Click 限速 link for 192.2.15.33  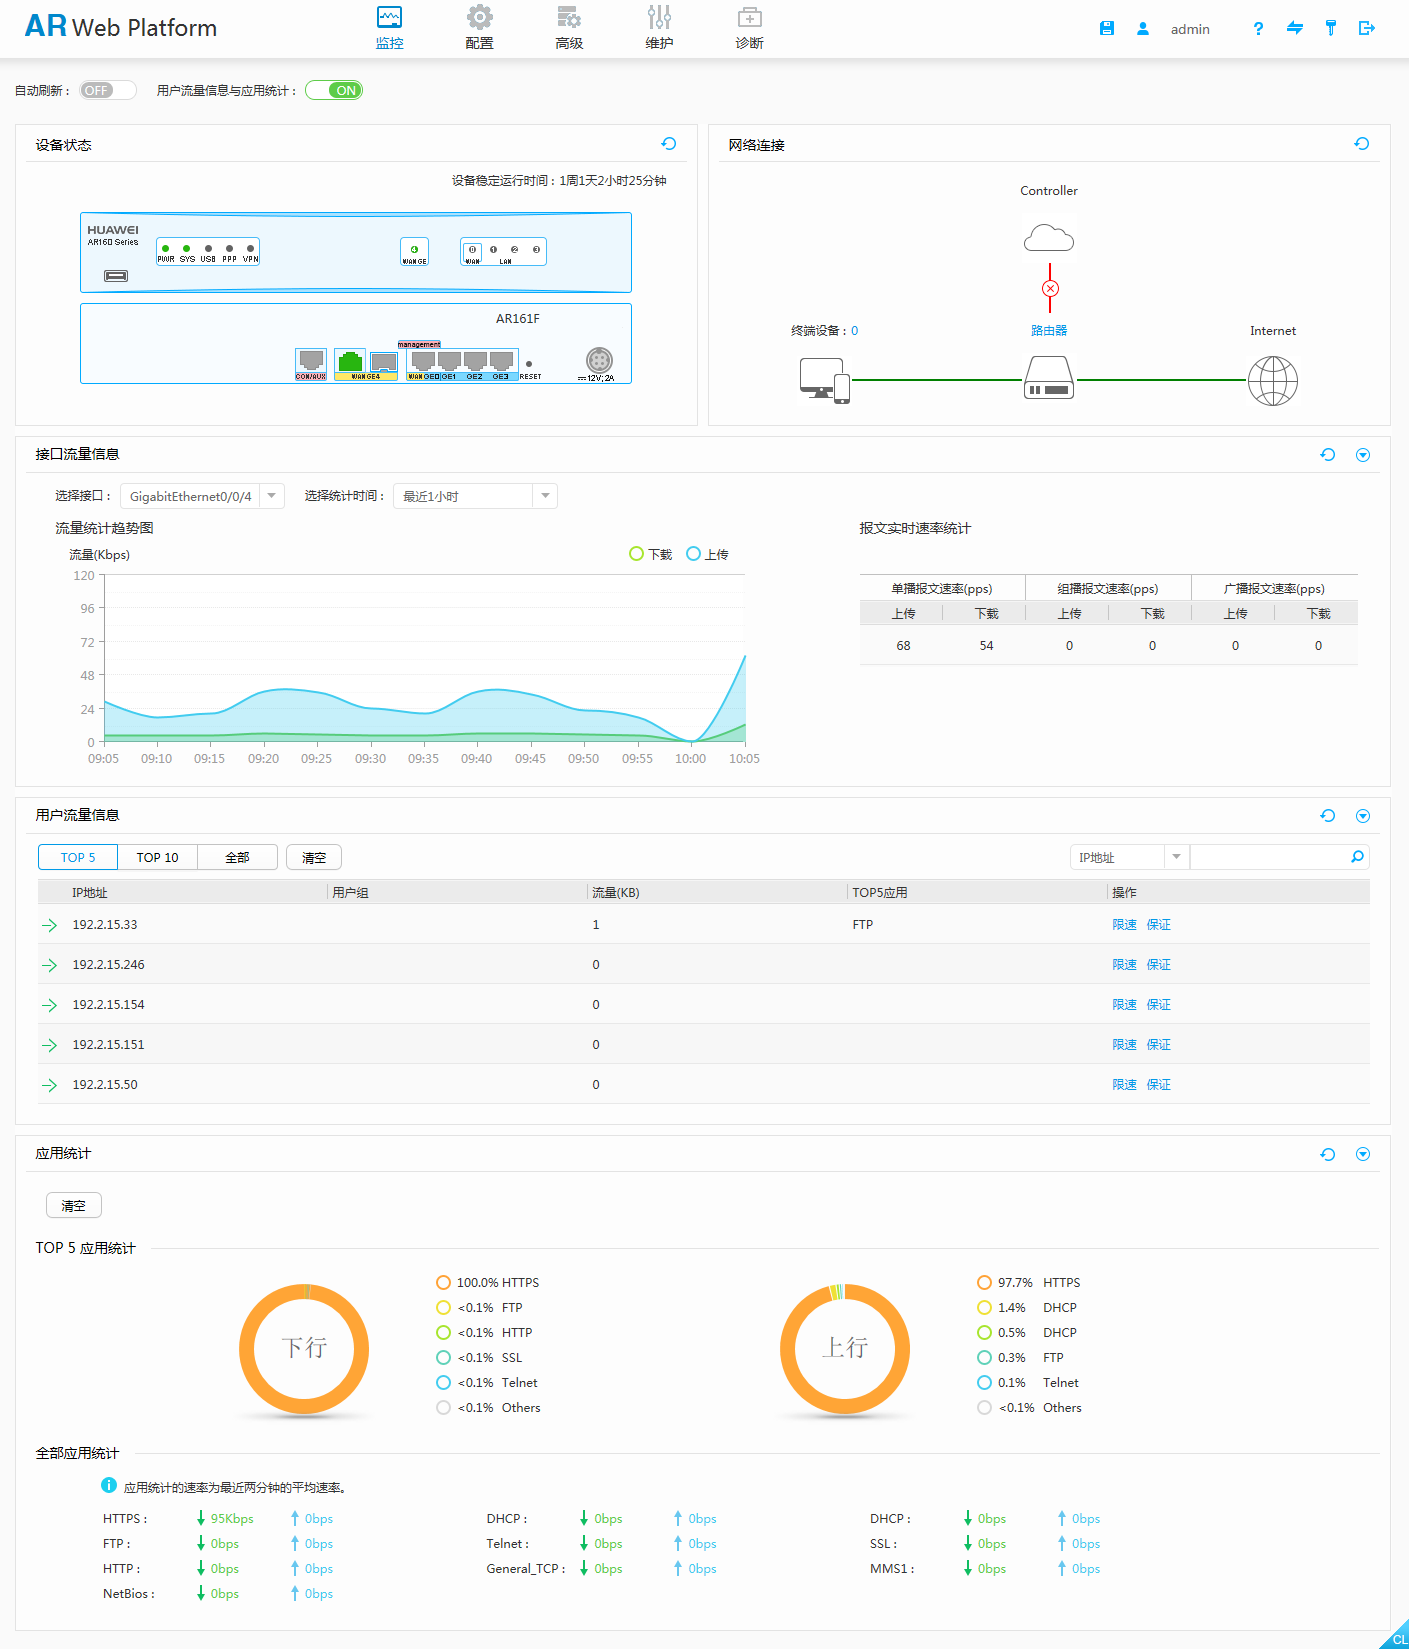tap(1124, 925)
